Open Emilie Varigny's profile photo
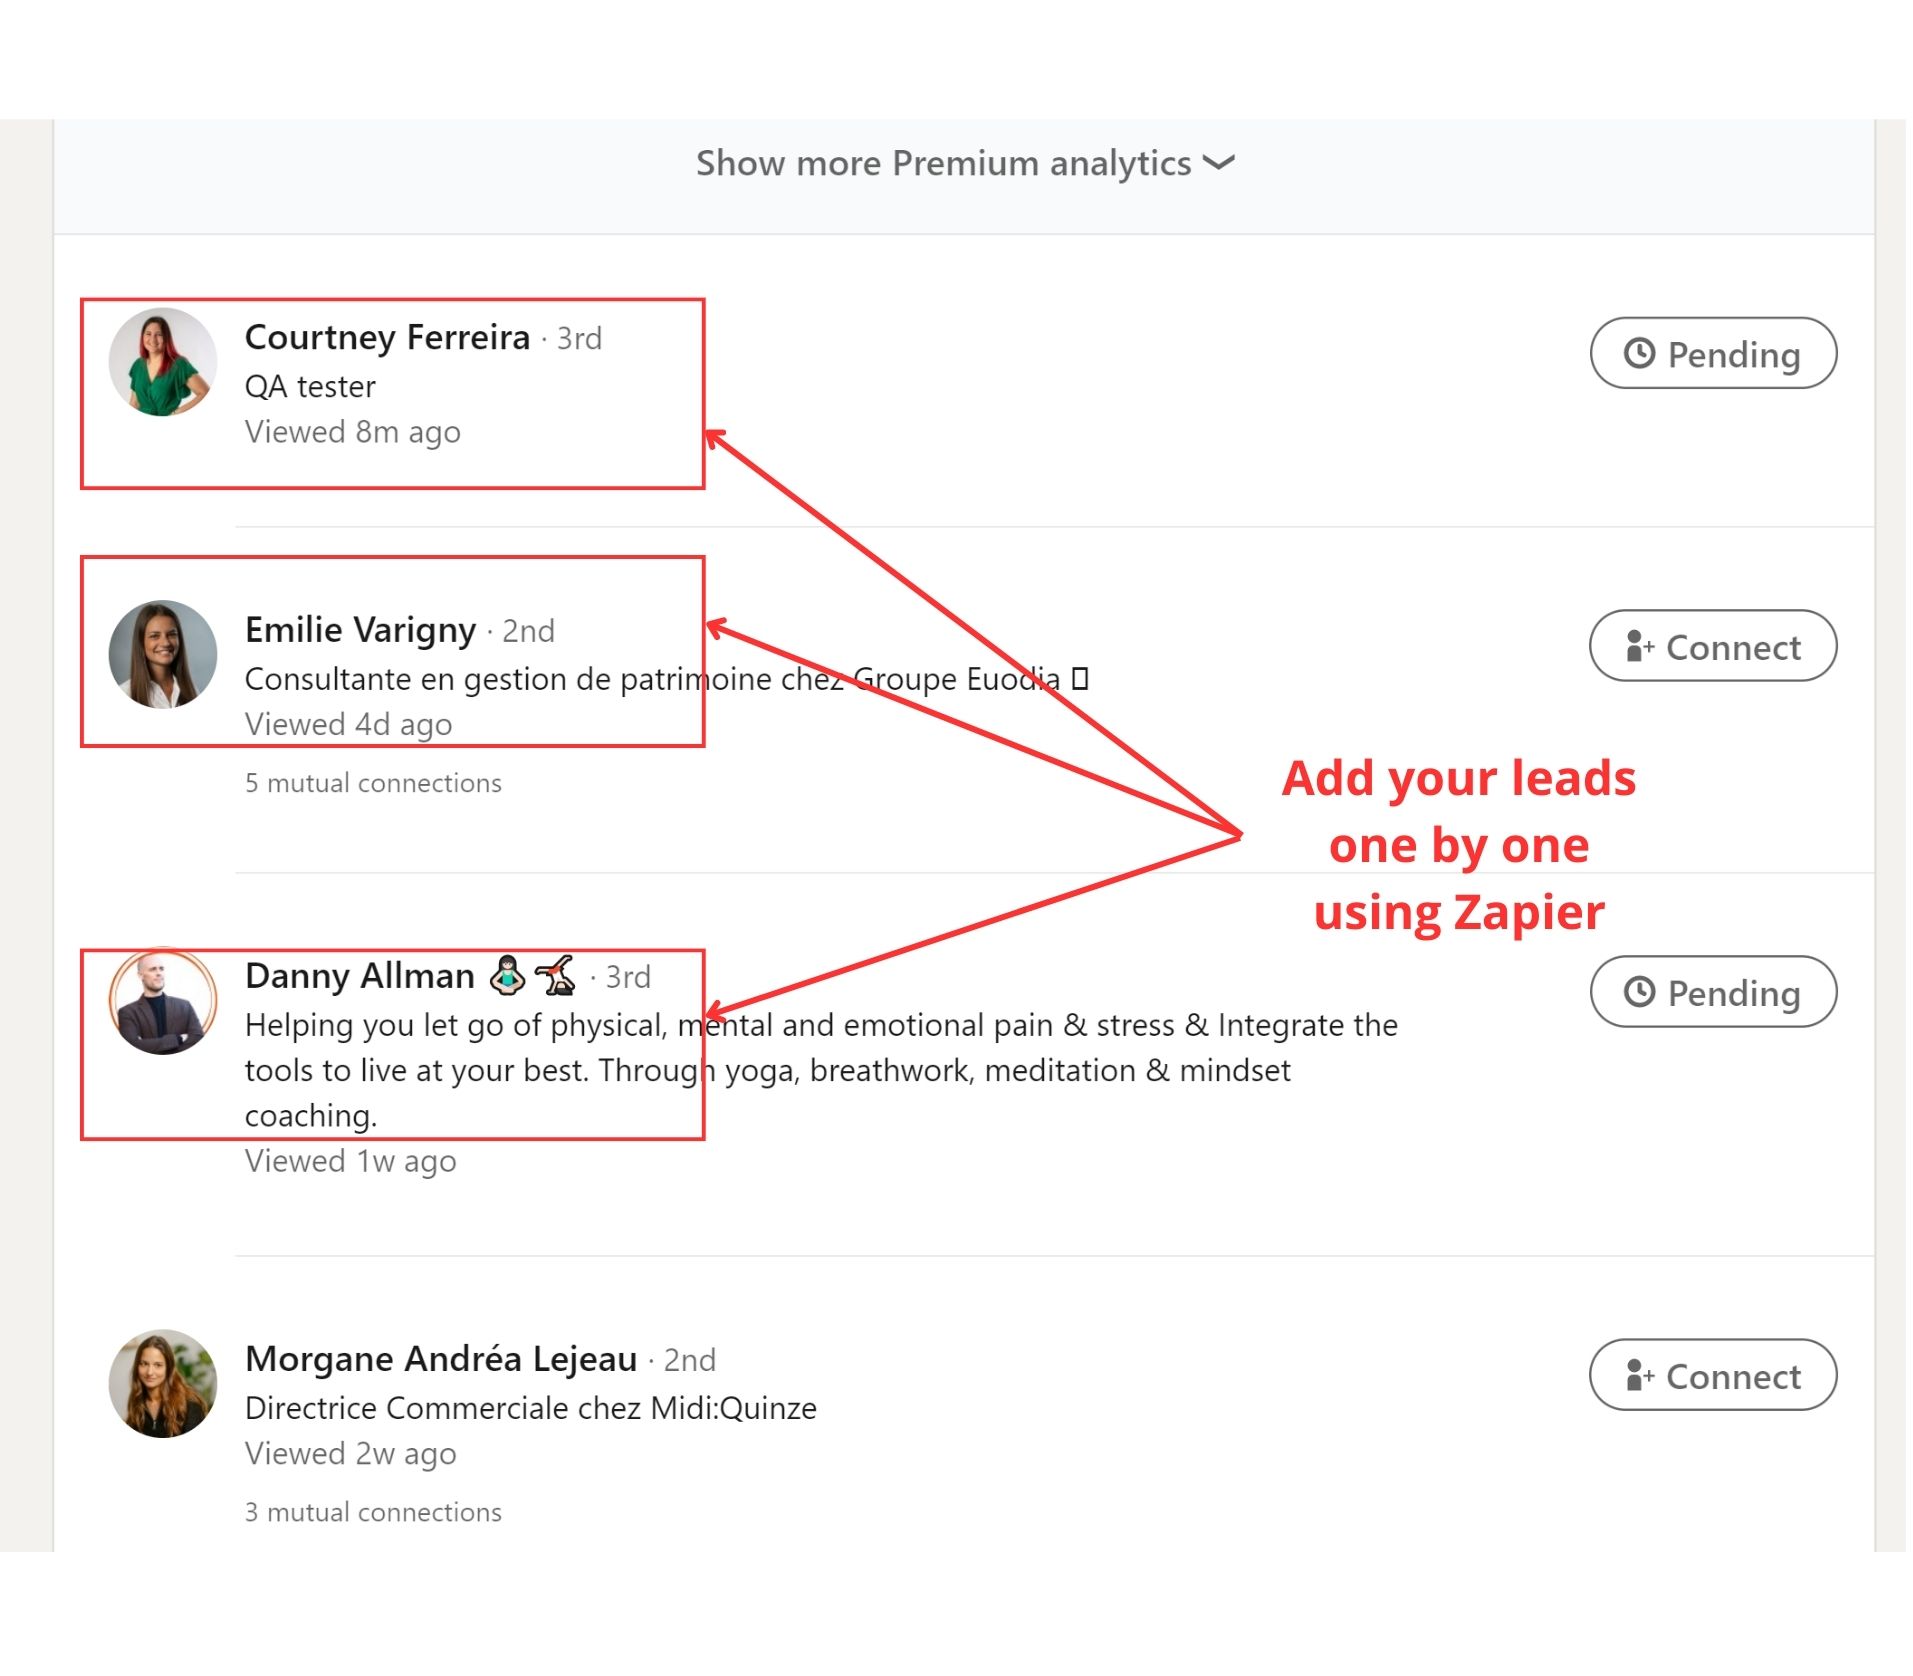 (x=162, y=655)
